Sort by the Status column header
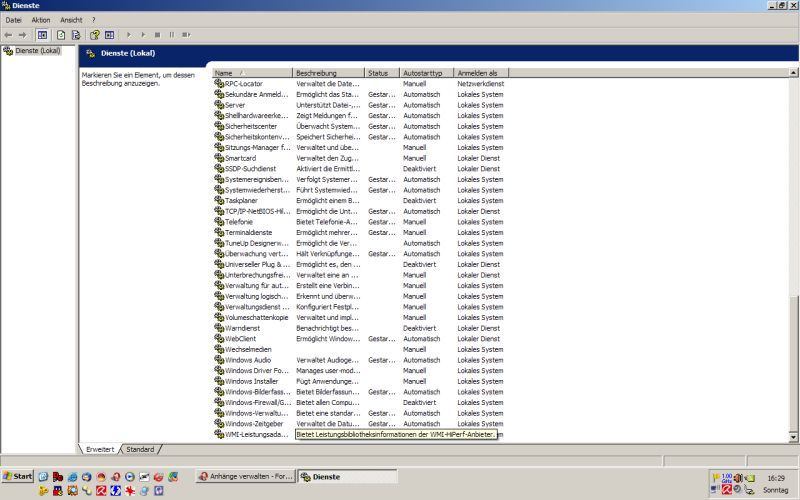This screenshot has height=500, width=800. tap(382, 73)
